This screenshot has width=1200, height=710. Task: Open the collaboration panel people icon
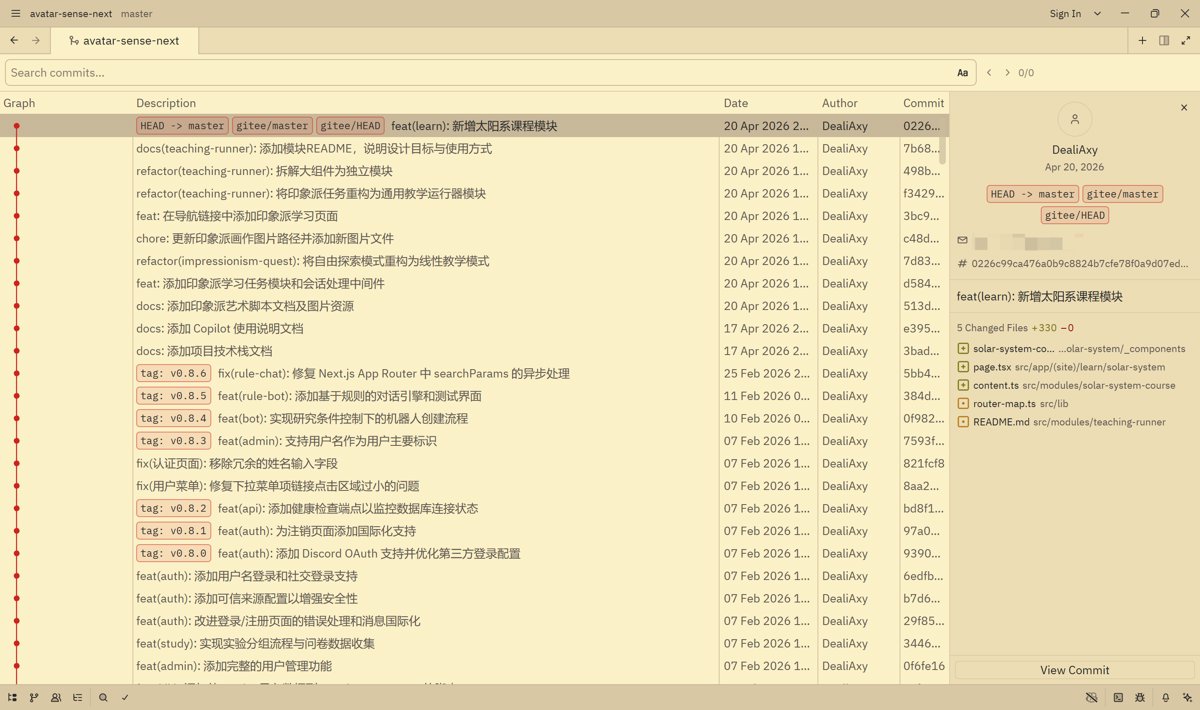pyautogui.click(x=56, y=697)
